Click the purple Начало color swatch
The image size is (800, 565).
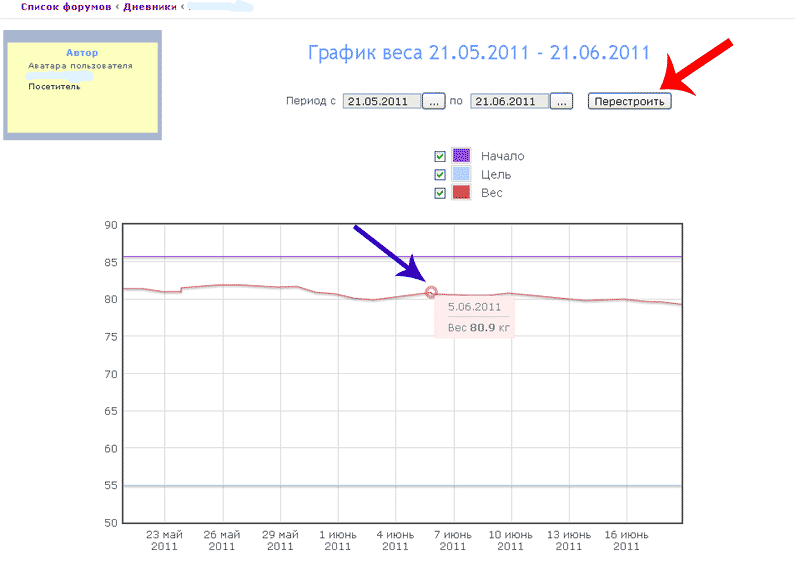(x=461, y=156)
